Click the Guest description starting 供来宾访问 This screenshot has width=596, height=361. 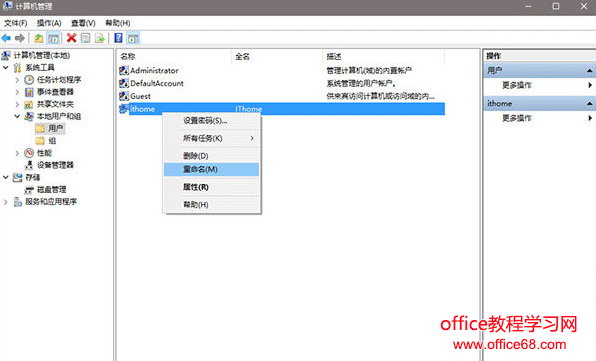pos(380,96)
